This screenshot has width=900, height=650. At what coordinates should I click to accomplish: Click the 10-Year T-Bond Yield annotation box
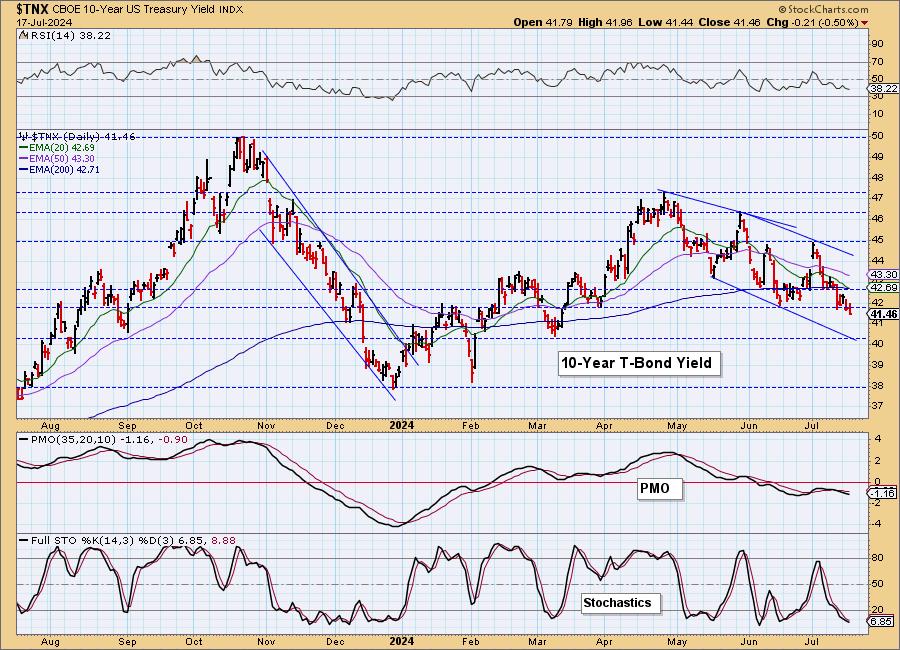tap(639, 363)
